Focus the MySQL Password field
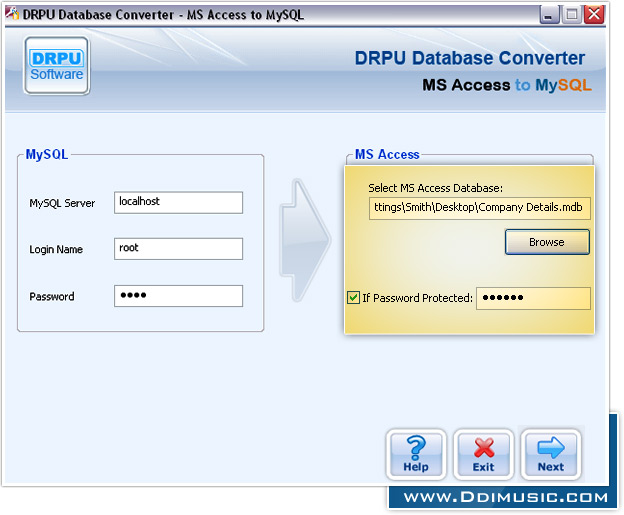Viewport: 624px width, 515px height. pos(178,296)
